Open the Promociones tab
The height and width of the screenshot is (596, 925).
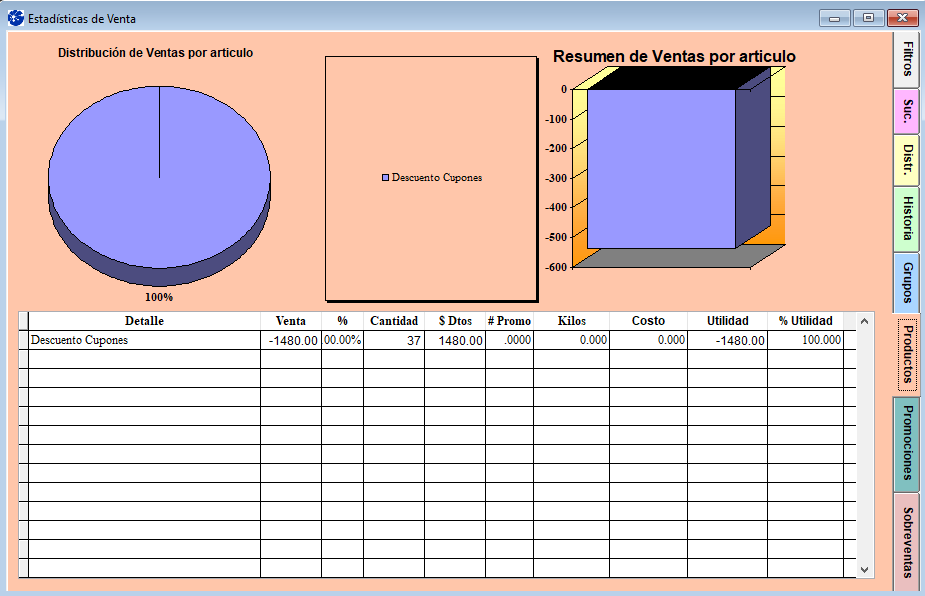(907, 443)
